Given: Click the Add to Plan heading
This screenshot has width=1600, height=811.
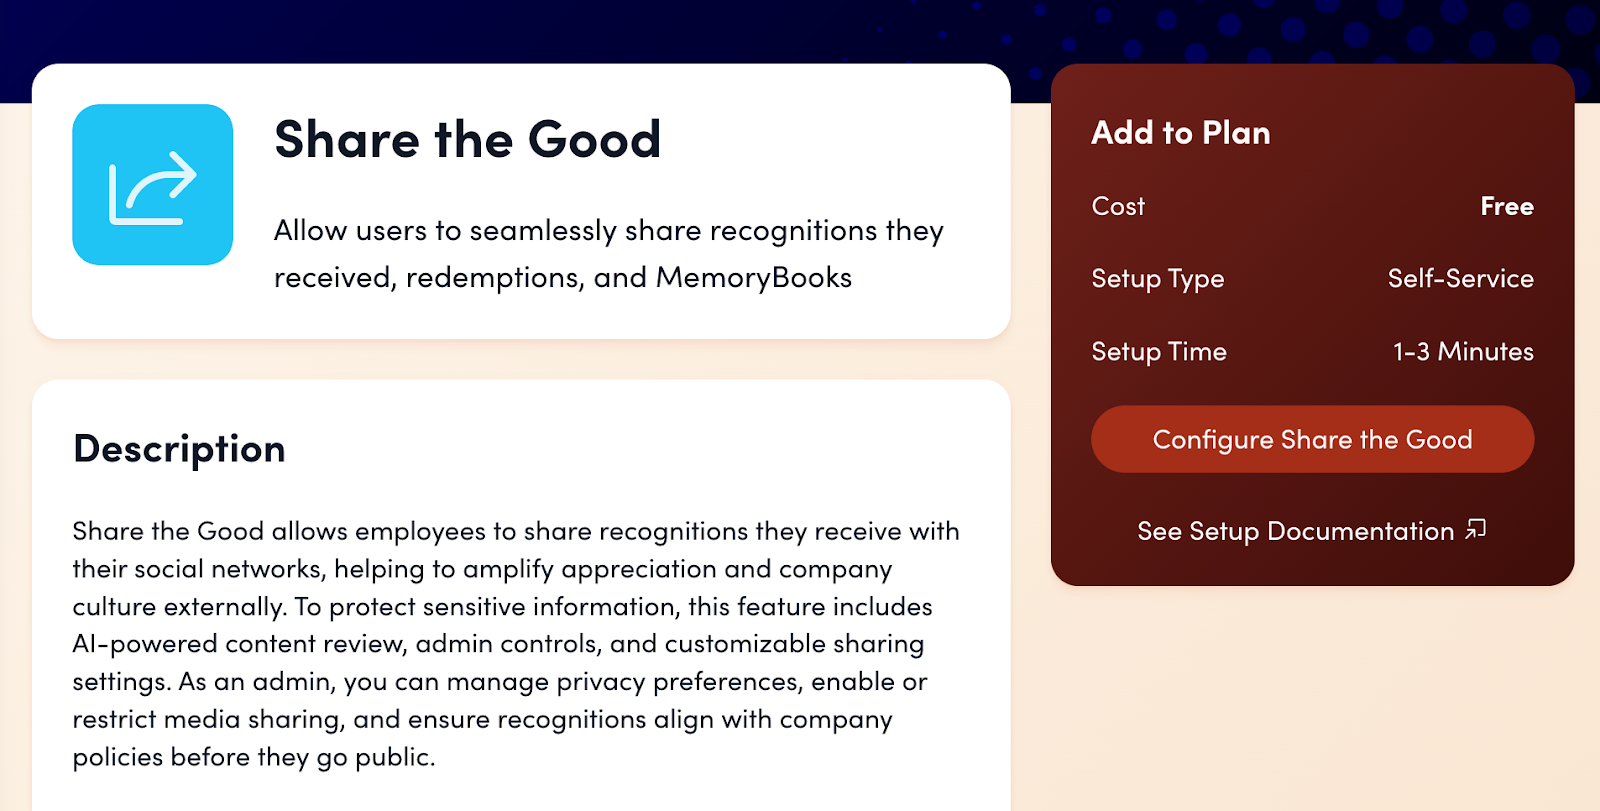Looking at the screenshot, I should (1180, 133).
